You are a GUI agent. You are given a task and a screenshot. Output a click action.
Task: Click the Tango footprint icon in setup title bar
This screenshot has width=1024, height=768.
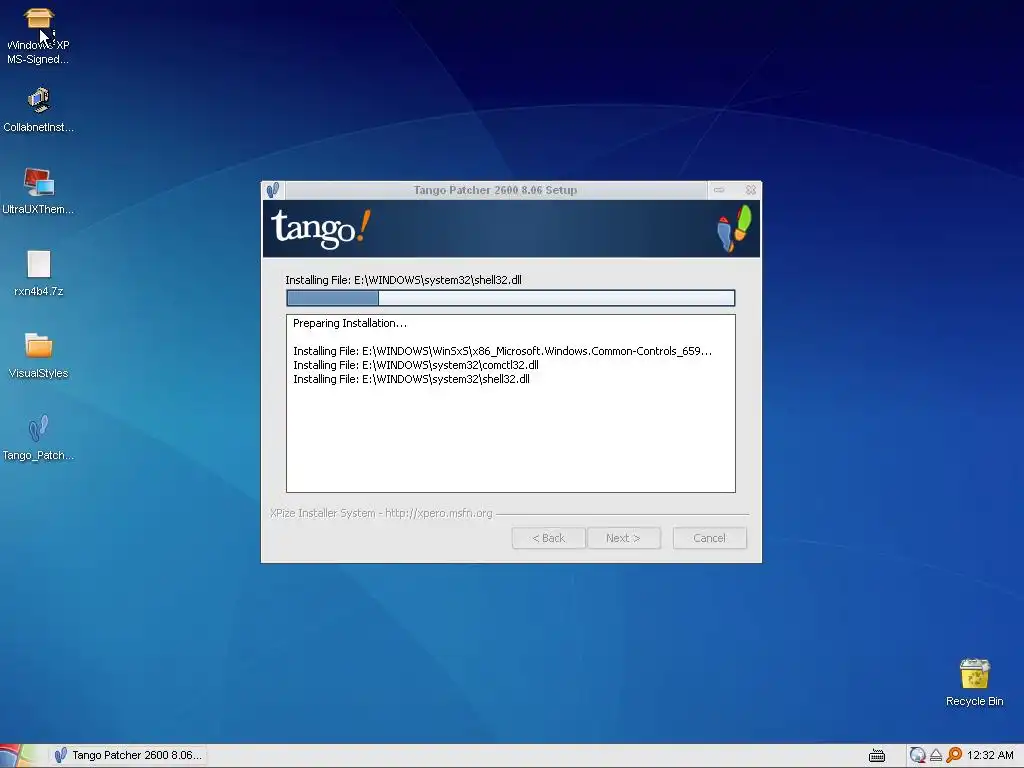pyautogui.click(x=272, y=190)
